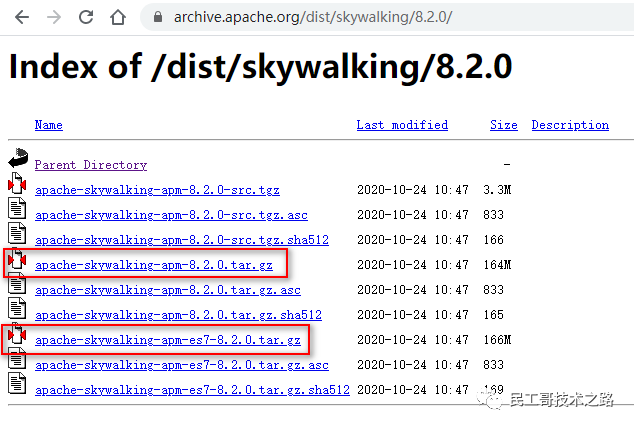Go back with the browser back arrow
This screenshot has width=634, height=428.
pos(22,17)
